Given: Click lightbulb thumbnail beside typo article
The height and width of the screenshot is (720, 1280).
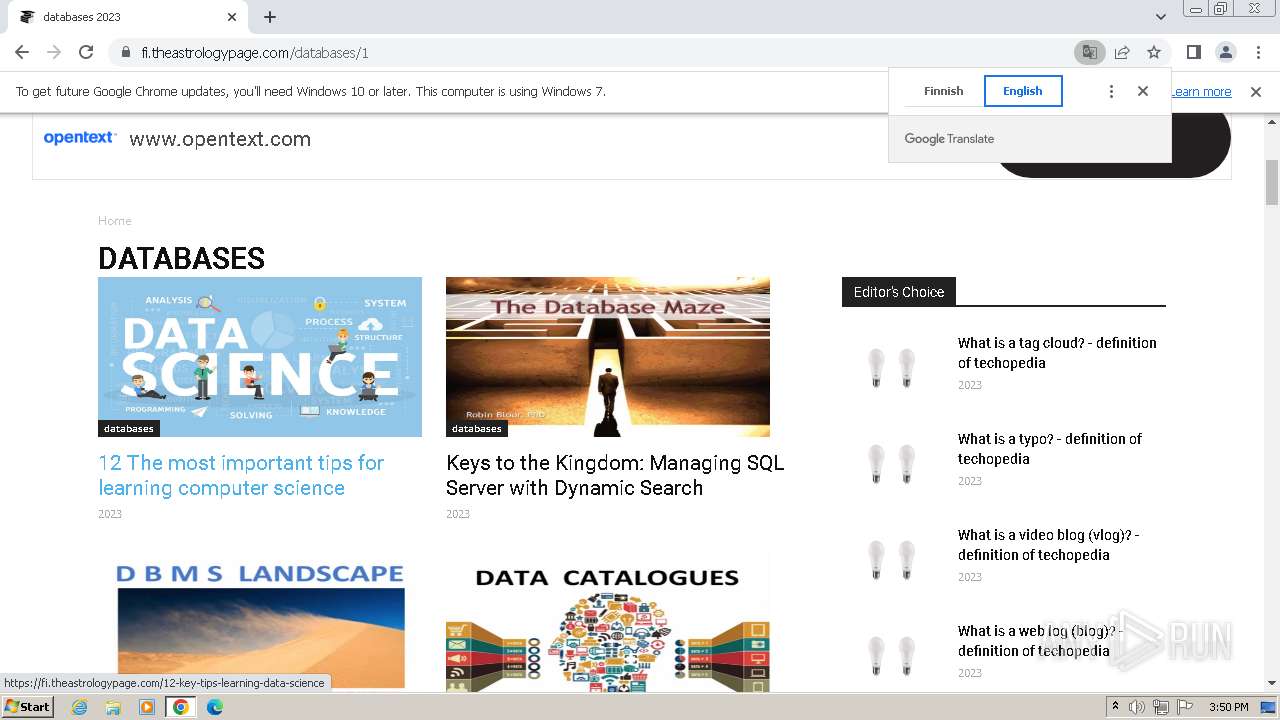Looking at the screenshot, I should point(892,464).
